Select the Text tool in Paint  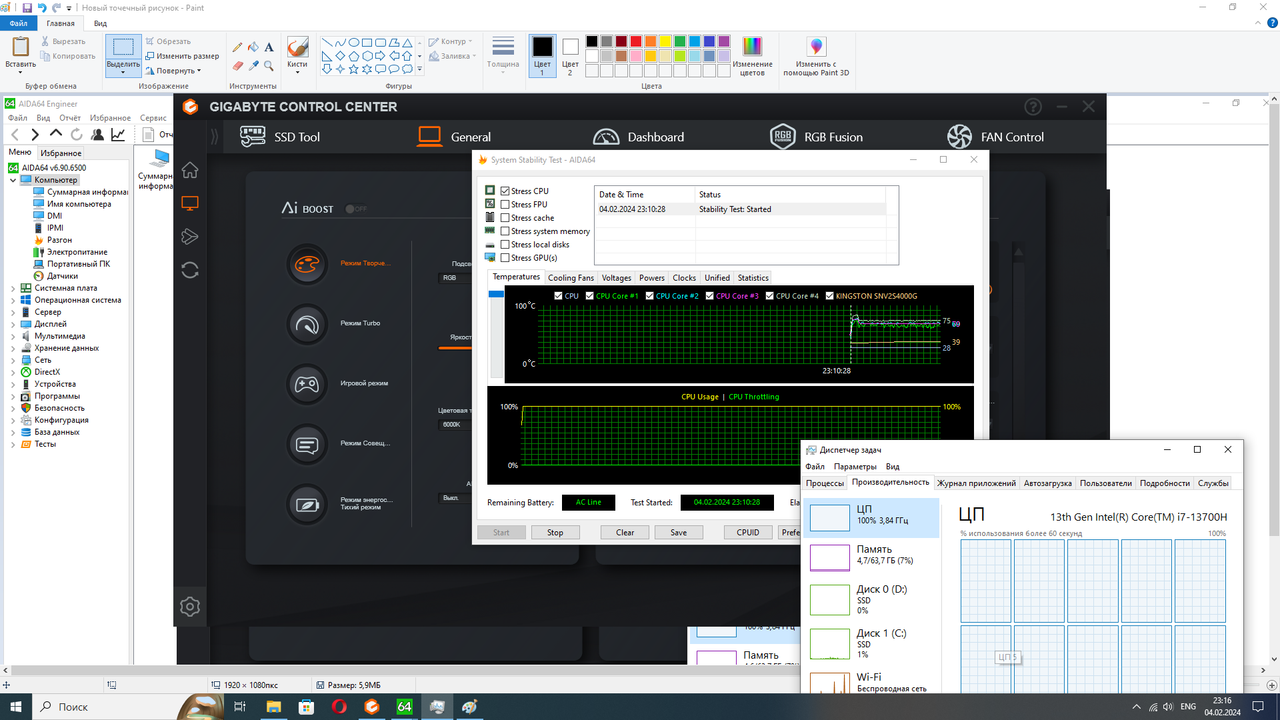(x=269, y=47)
